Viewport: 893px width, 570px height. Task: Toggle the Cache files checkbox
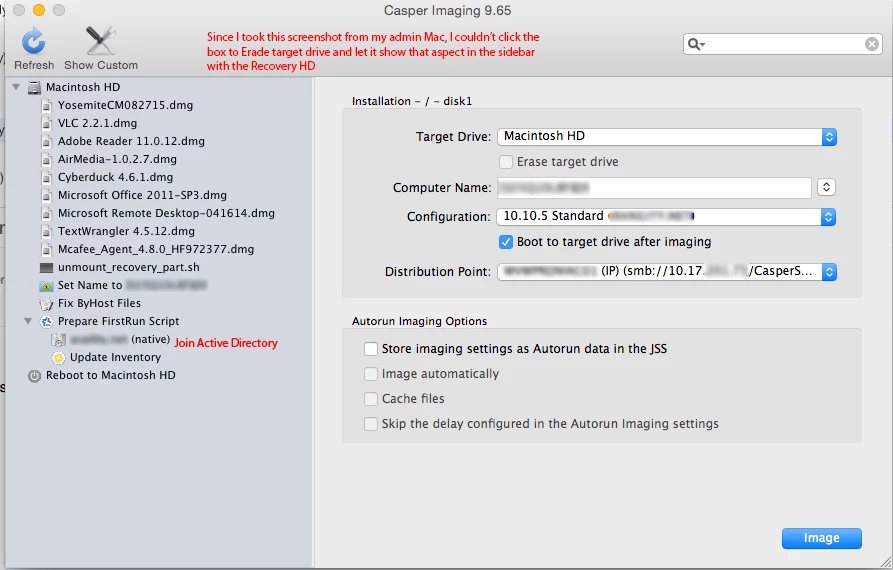[371, 399]
